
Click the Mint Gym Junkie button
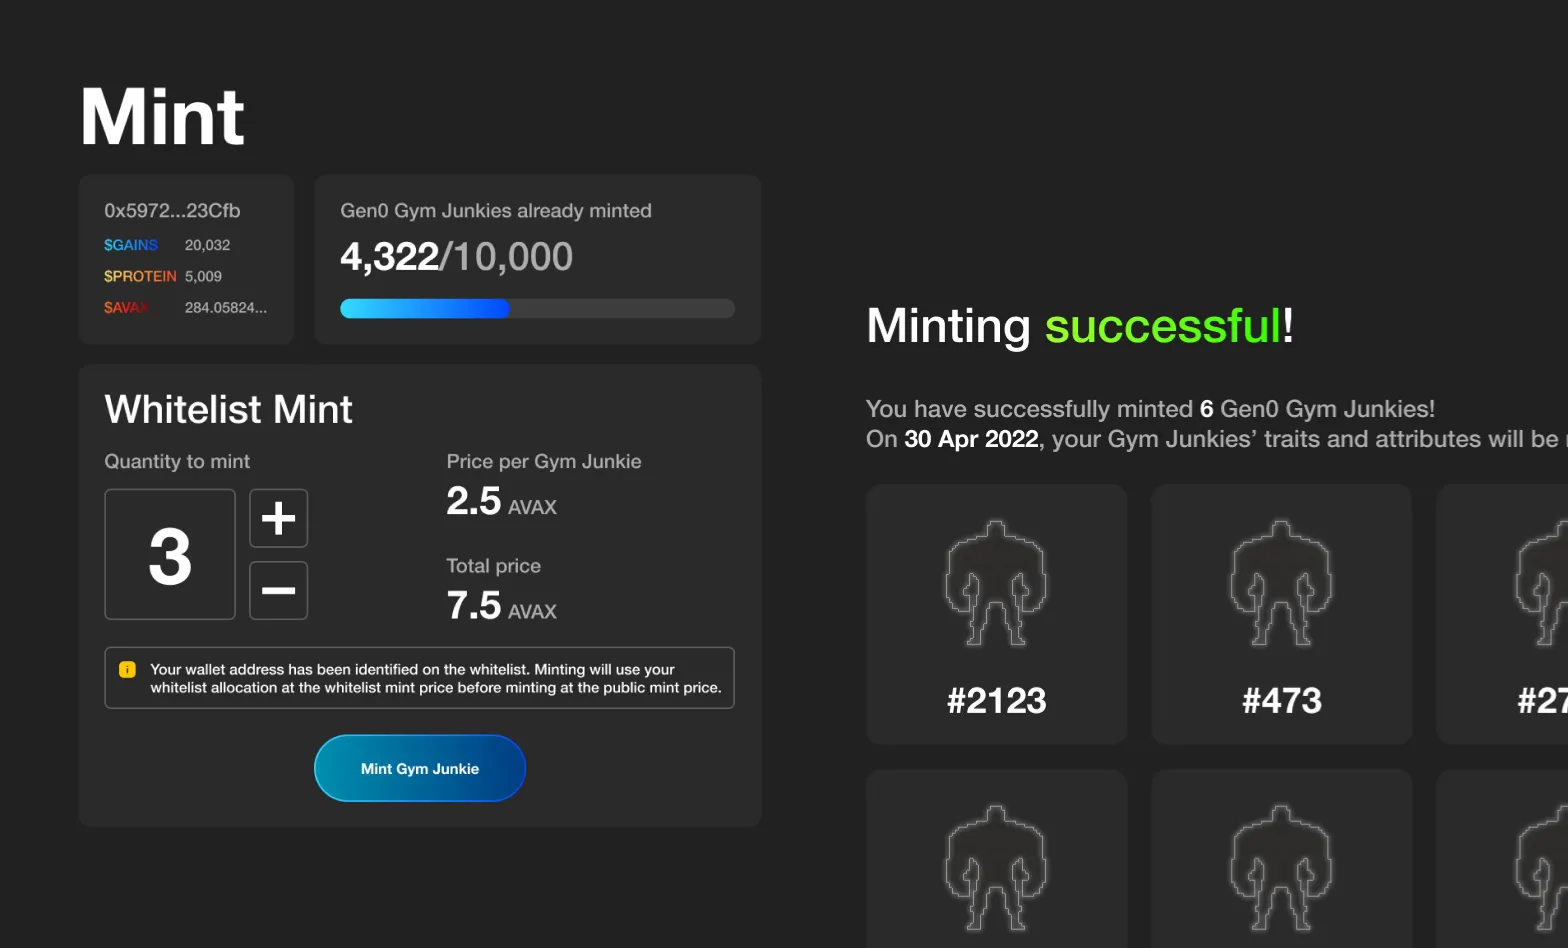[x=420, y=768]
